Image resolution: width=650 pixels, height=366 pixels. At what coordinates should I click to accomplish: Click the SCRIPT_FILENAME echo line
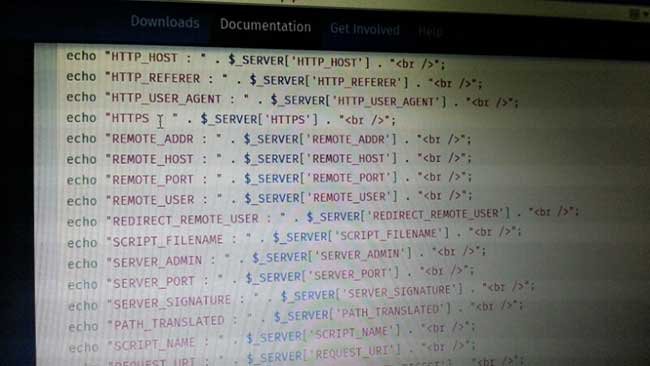294,238
